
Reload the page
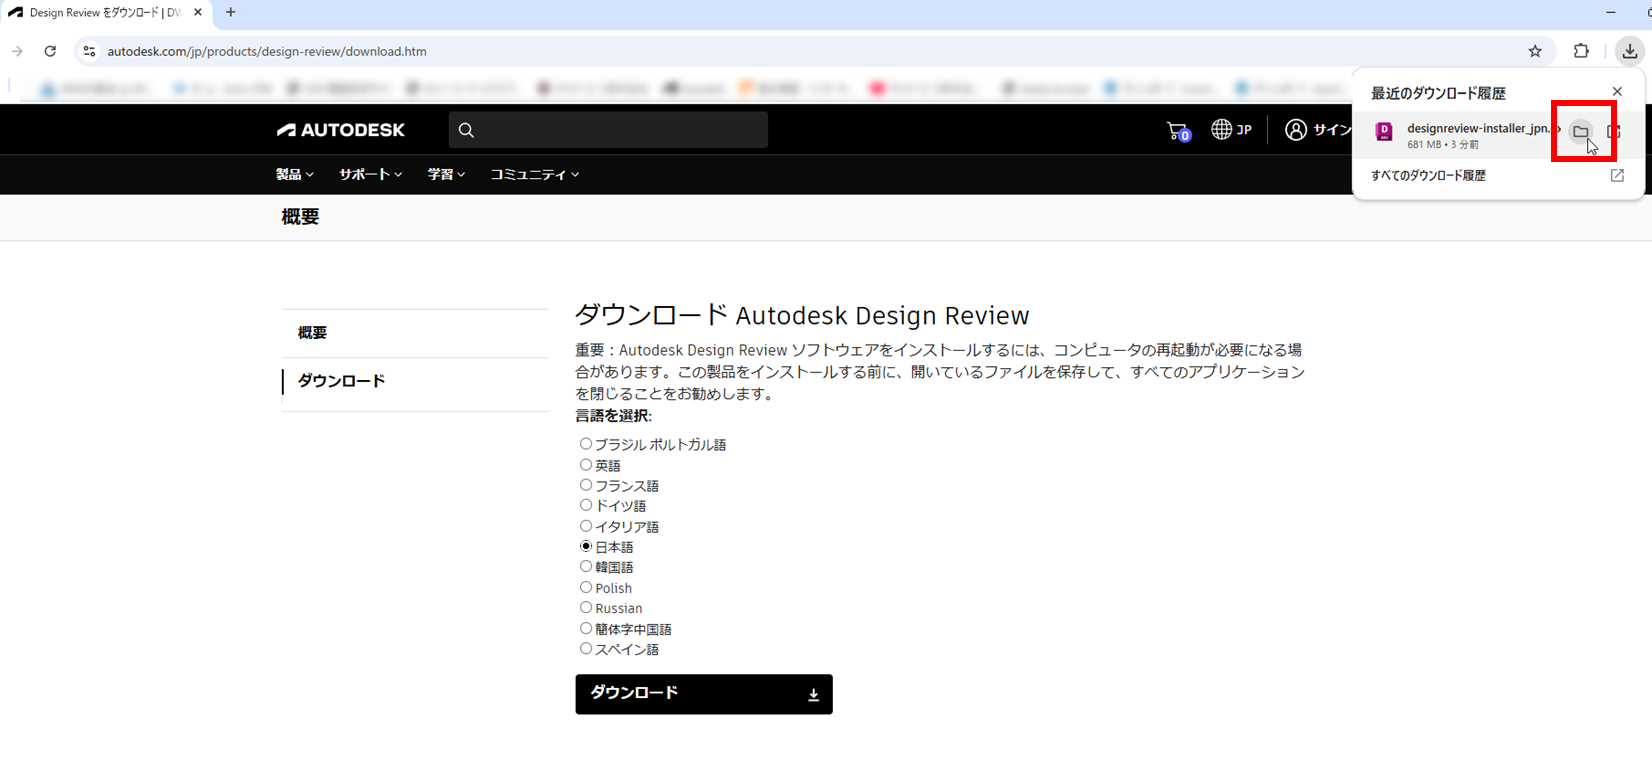click(50, 51)
